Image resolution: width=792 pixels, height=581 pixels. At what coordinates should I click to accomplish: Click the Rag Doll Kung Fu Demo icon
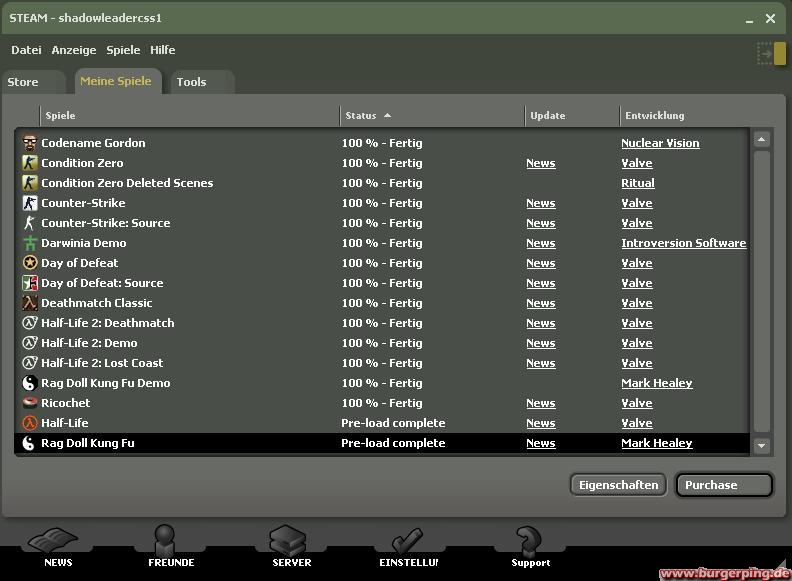coord(30,383)
